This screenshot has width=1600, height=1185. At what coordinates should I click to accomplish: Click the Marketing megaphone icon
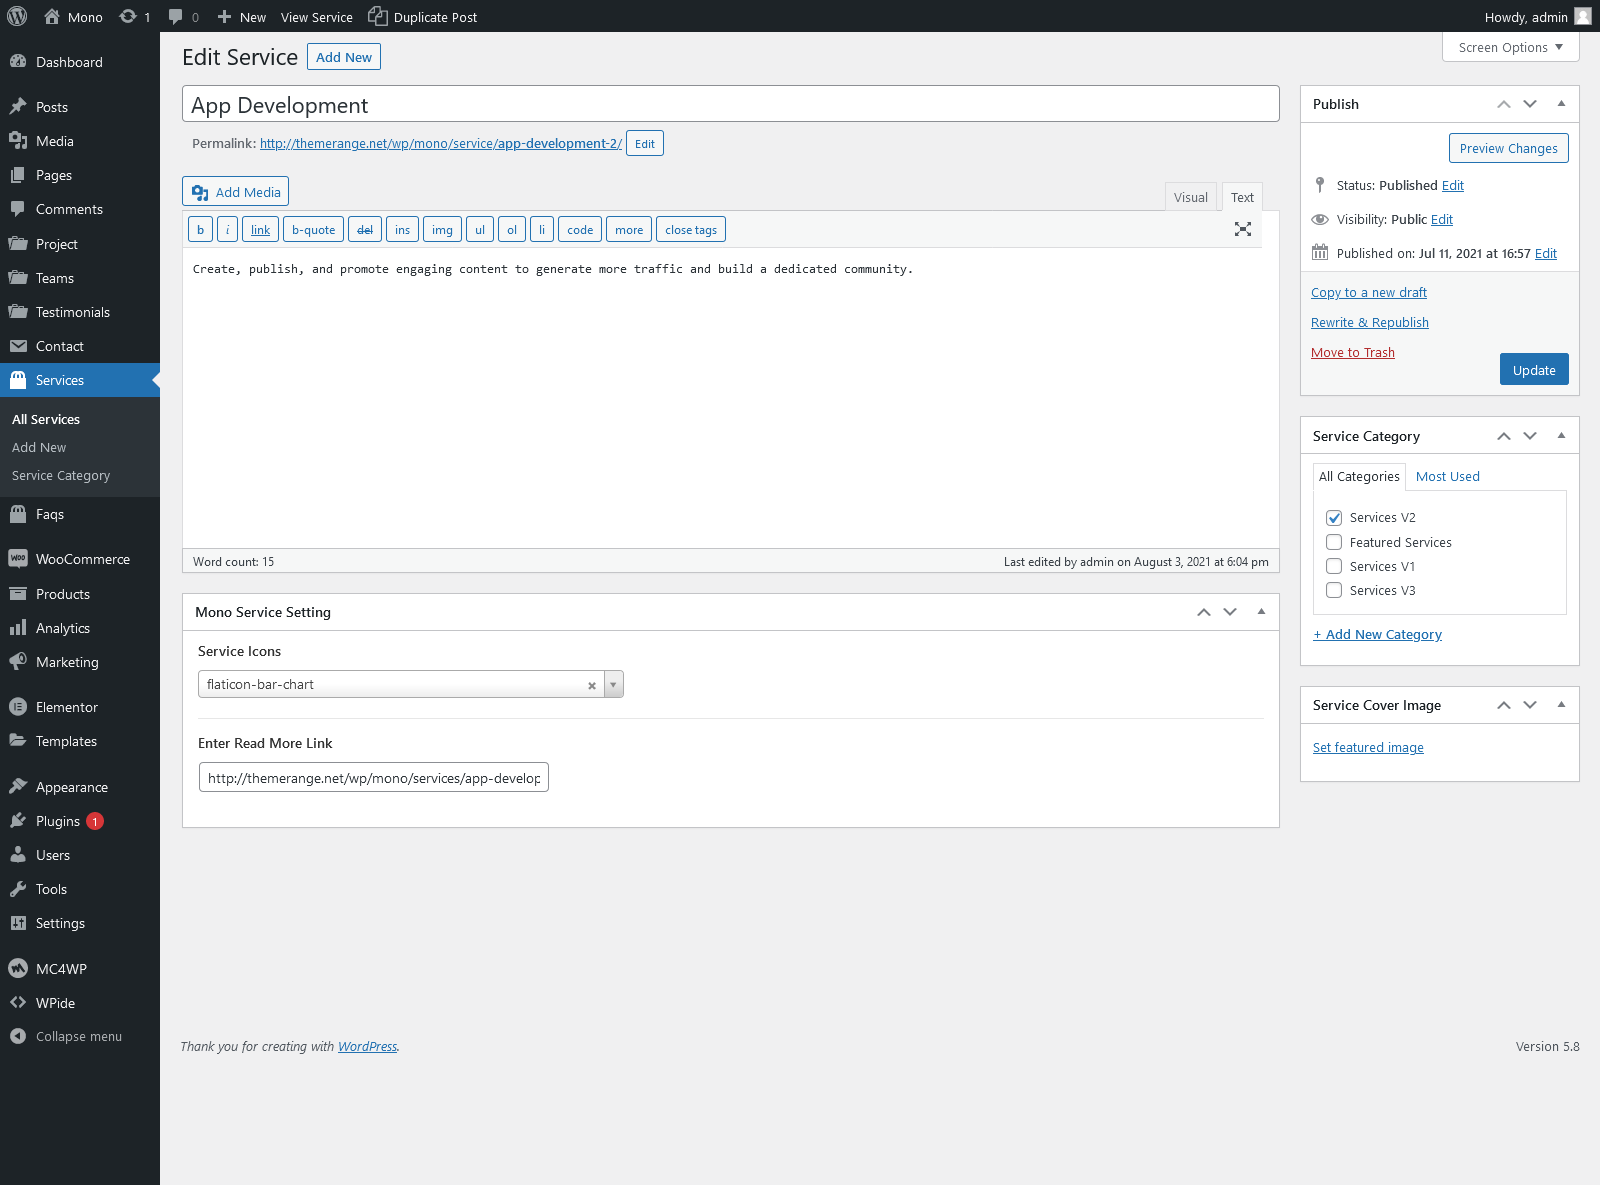click(18, 662)
